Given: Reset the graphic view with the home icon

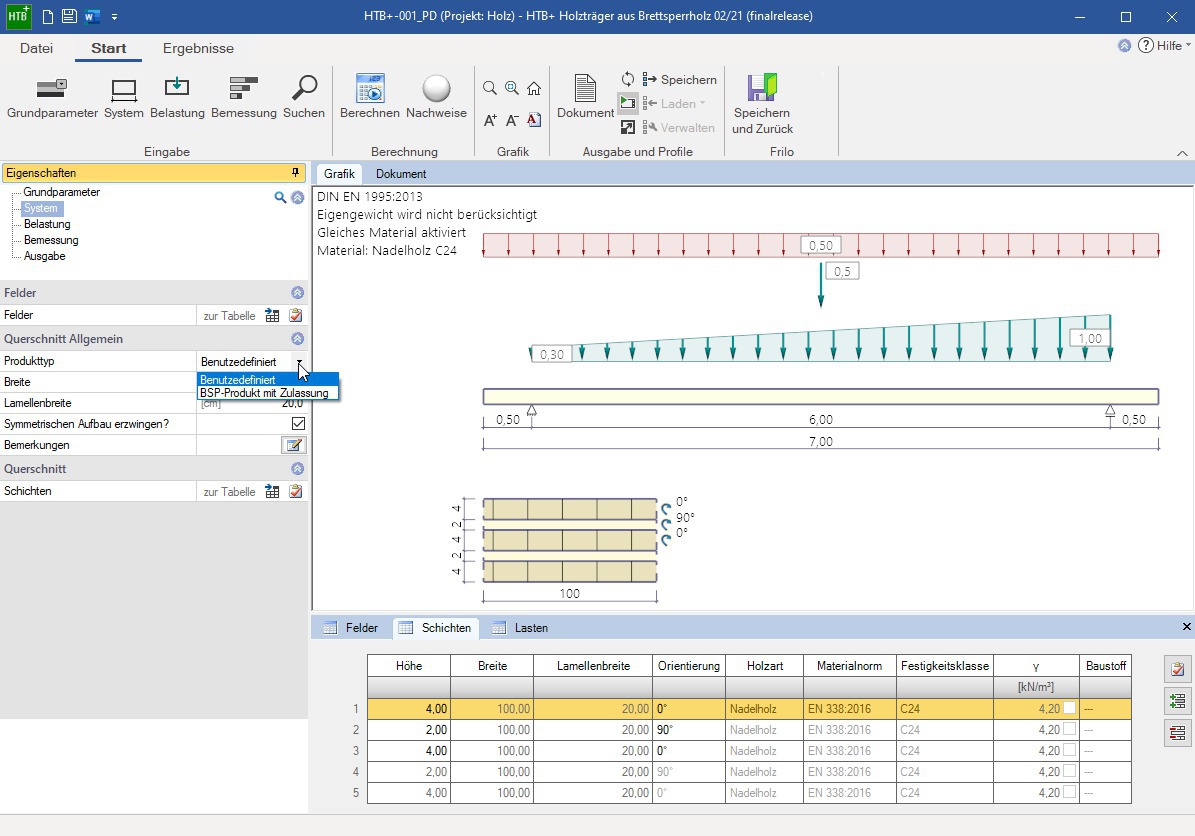Looking at the screenshot, I should (534, 88).
